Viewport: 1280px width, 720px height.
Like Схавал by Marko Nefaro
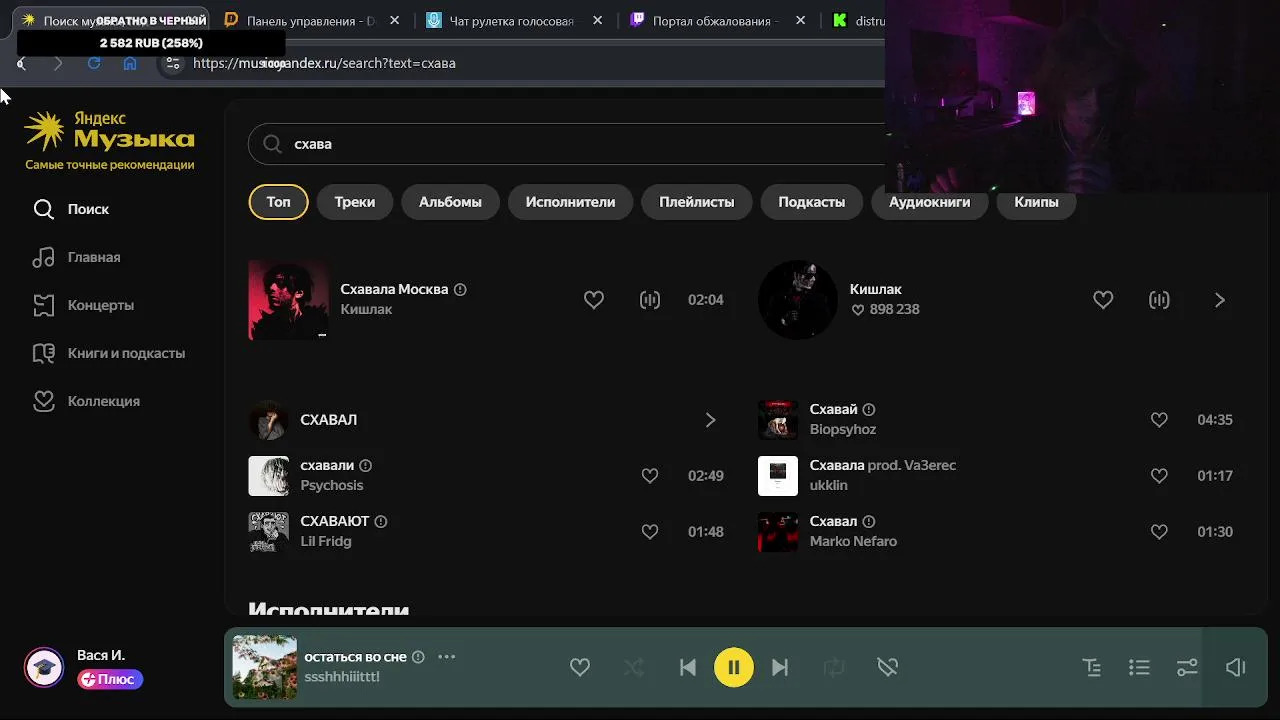click(1159, 532)
